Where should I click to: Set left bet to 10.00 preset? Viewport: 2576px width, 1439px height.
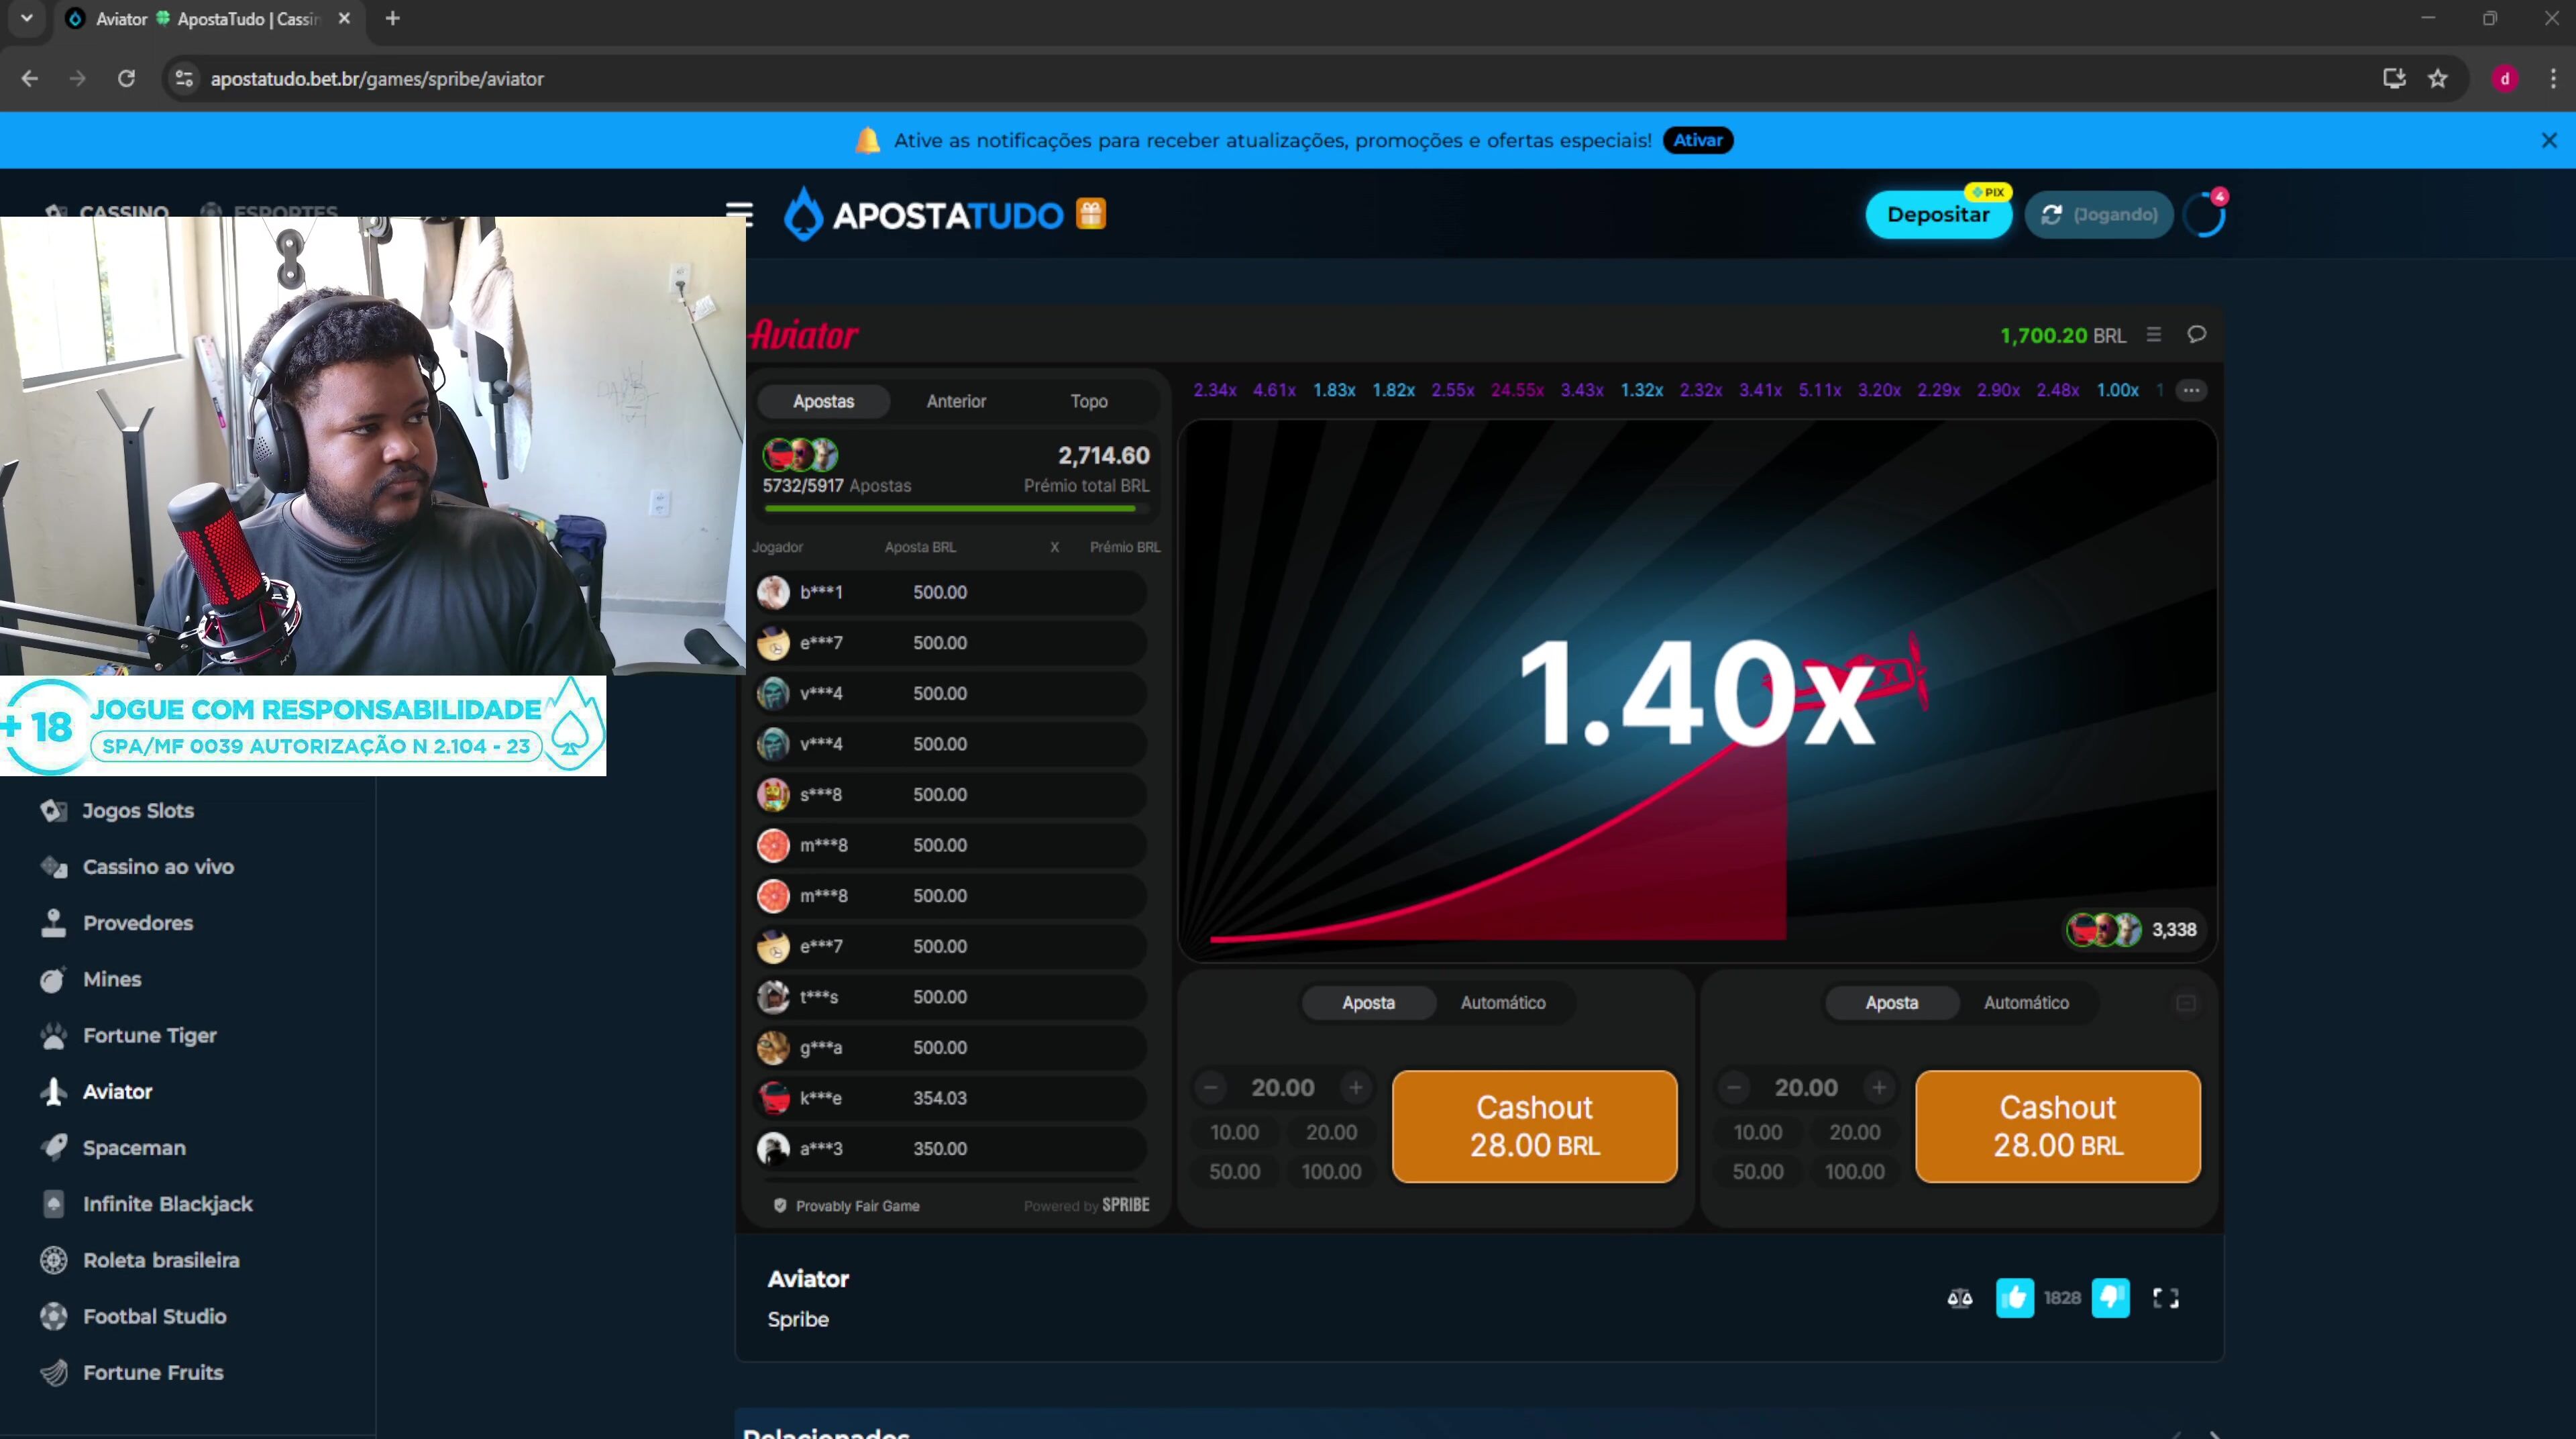(x=1234, y=1132)
